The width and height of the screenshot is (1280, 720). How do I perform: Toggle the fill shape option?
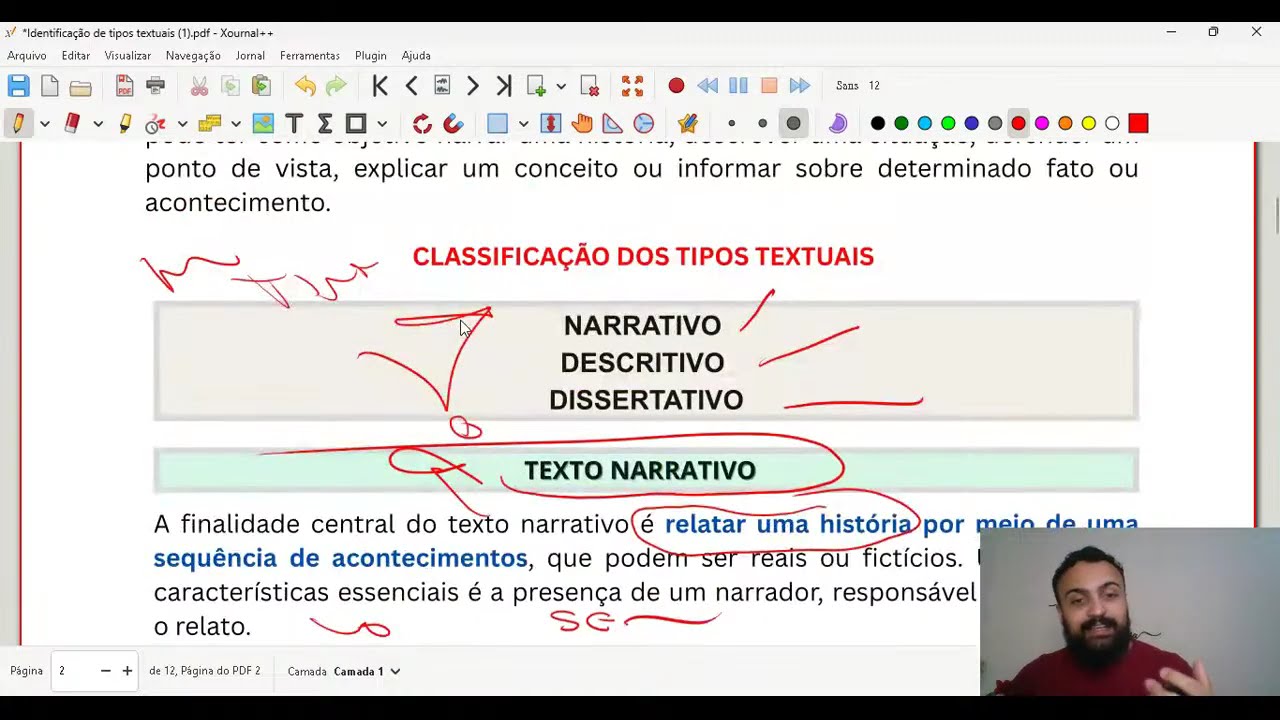click(x=838, y=124)
